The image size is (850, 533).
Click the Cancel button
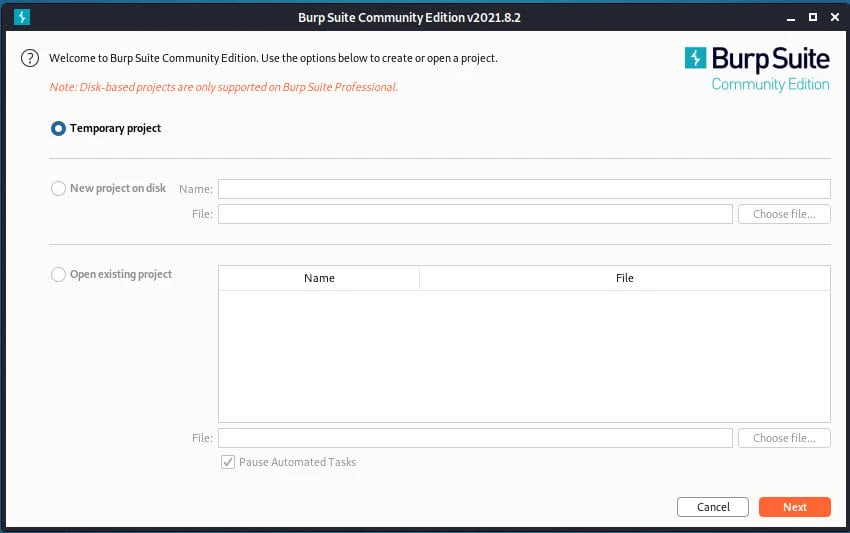[713, 507]
